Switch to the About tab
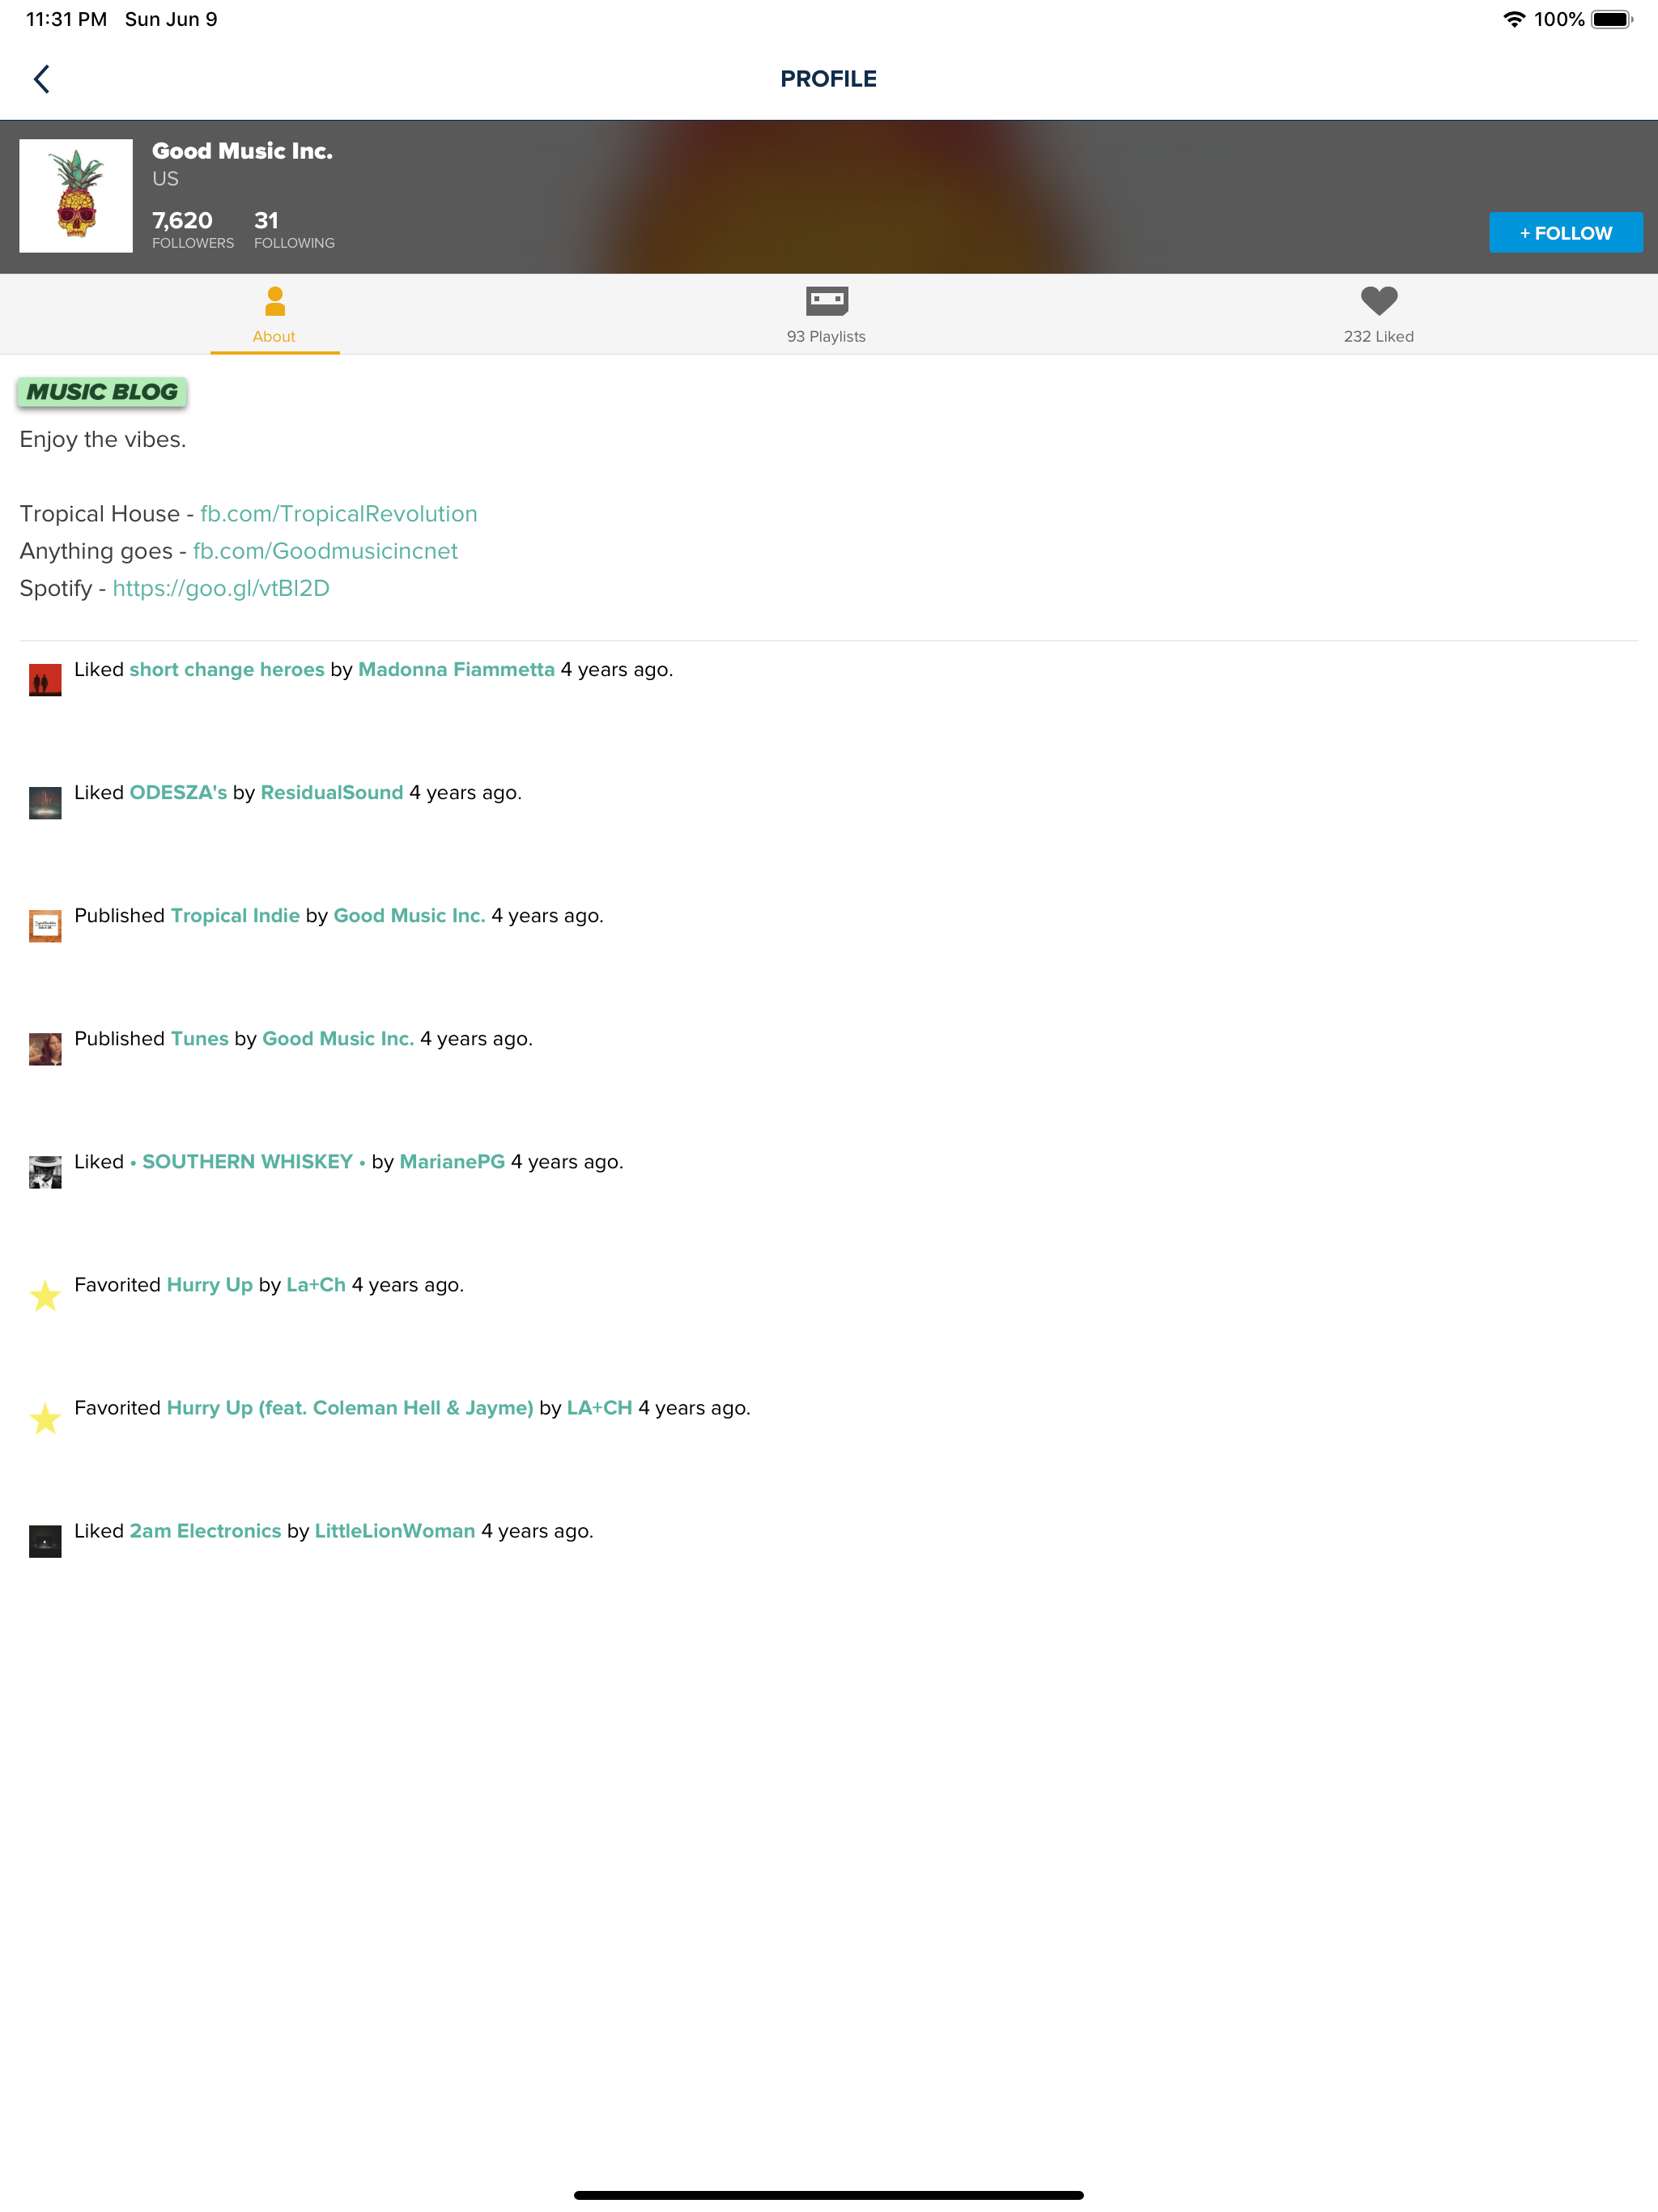The height and width of the screenshot is (2212, 1658). [274, 314]
